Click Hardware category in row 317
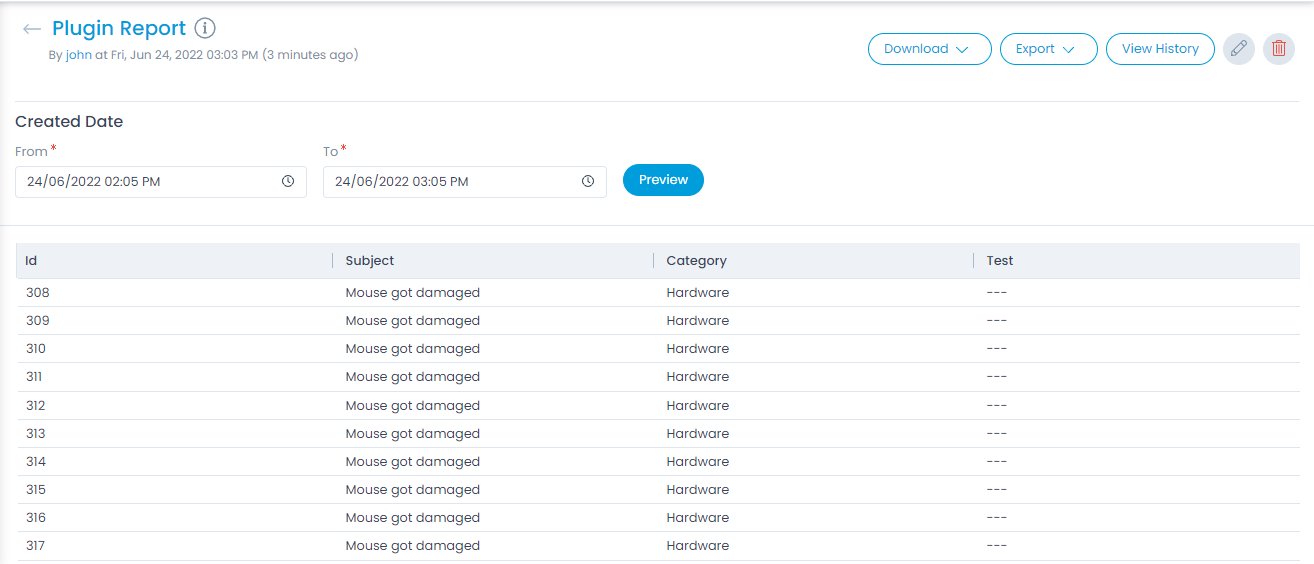1314x564 pixels. (x=698, y=546)
